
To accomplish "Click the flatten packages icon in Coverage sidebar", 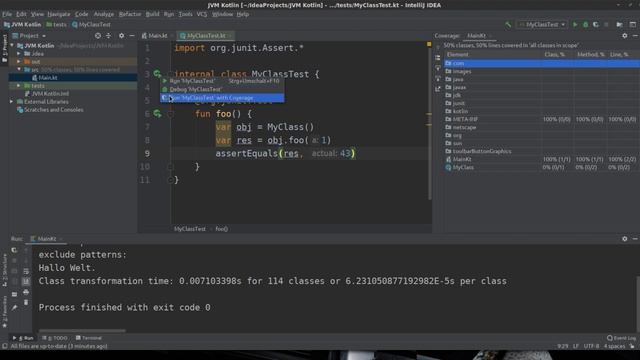I will 438,58.
